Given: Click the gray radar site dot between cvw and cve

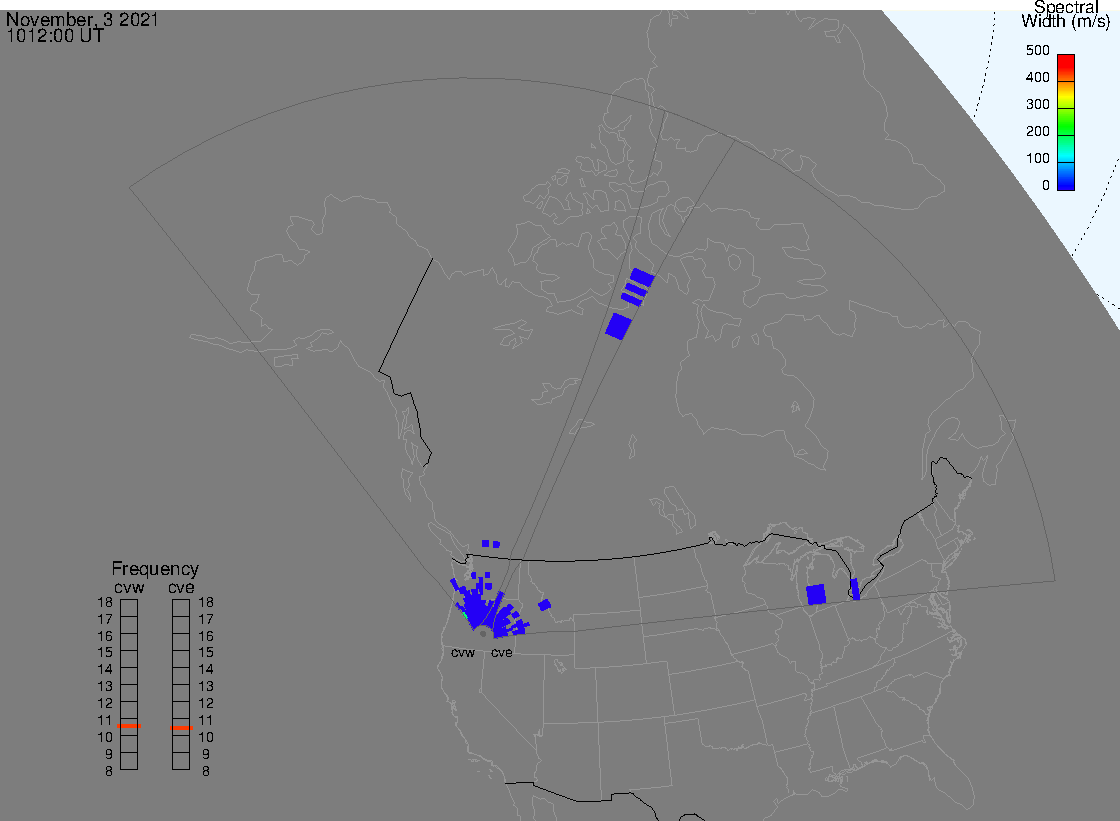Looking at the screenshot, I should click(484, 634).
